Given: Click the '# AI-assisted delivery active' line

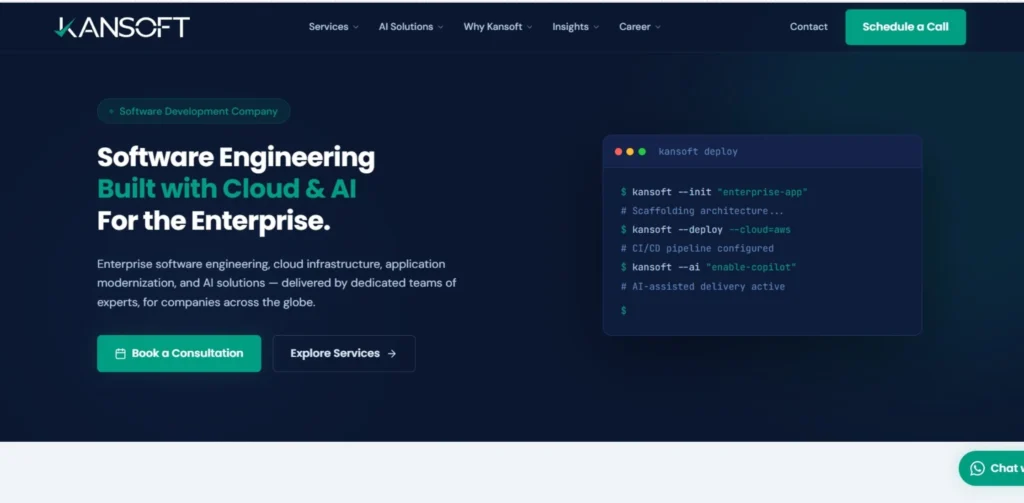Looking at the screenshot, I should tap(703, 286).
